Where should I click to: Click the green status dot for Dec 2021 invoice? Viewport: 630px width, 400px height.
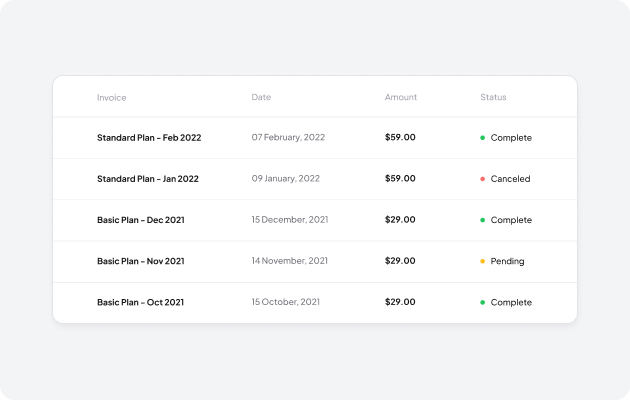coord(483,220)
